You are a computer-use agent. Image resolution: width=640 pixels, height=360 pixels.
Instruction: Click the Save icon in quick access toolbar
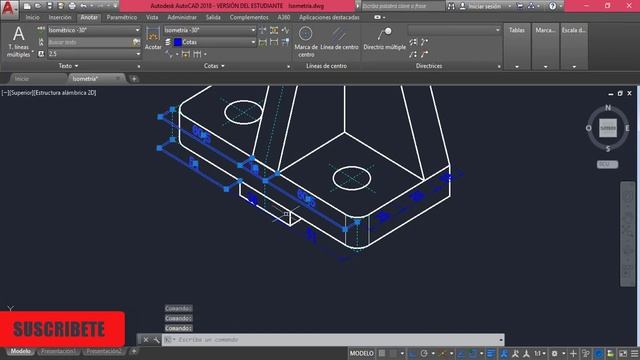tap(50, 6)
